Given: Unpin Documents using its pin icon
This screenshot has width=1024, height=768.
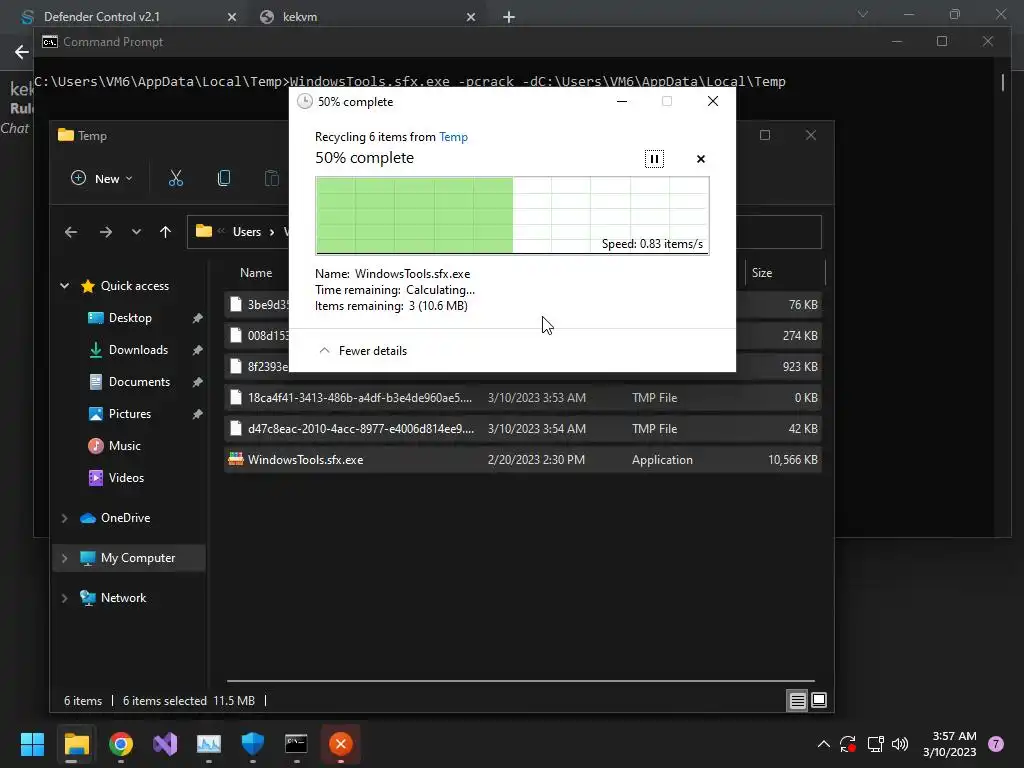Looking at the screenshot, I should (197, 382).
